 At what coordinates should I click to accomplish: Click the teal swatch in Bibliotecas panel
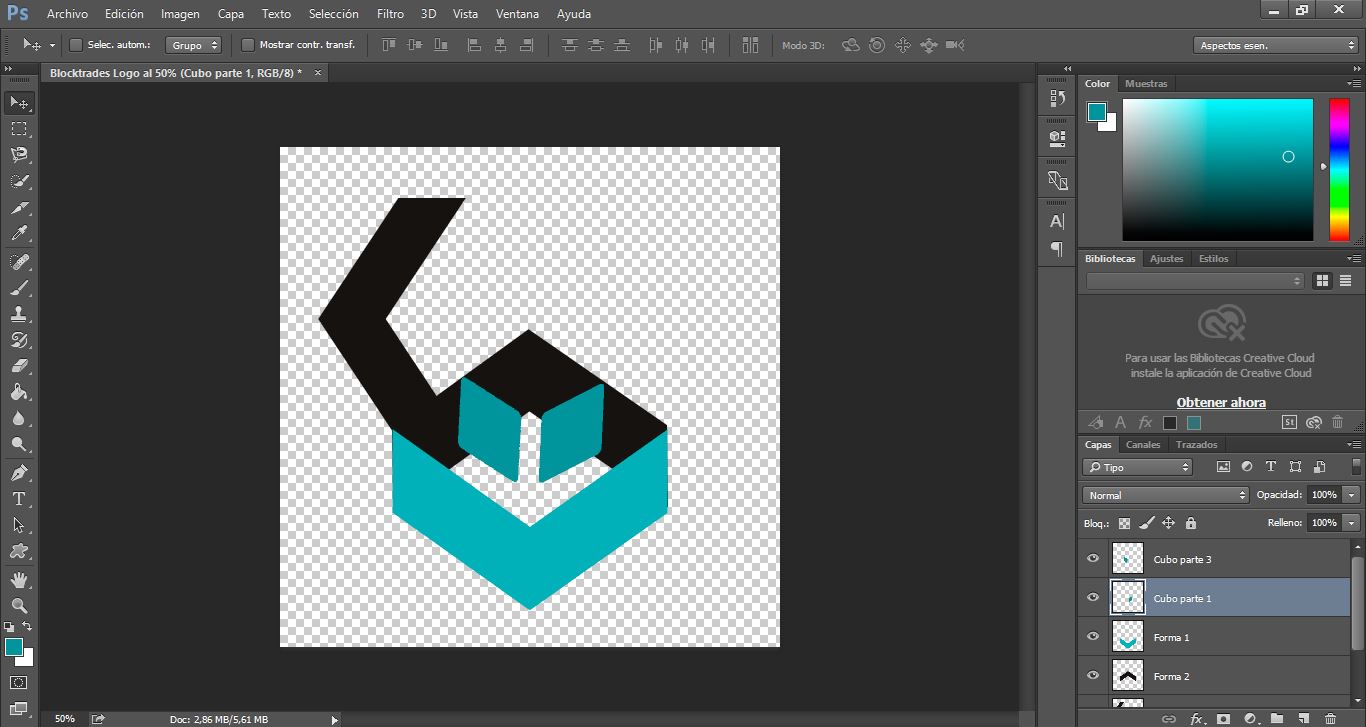pos(1194,423)
